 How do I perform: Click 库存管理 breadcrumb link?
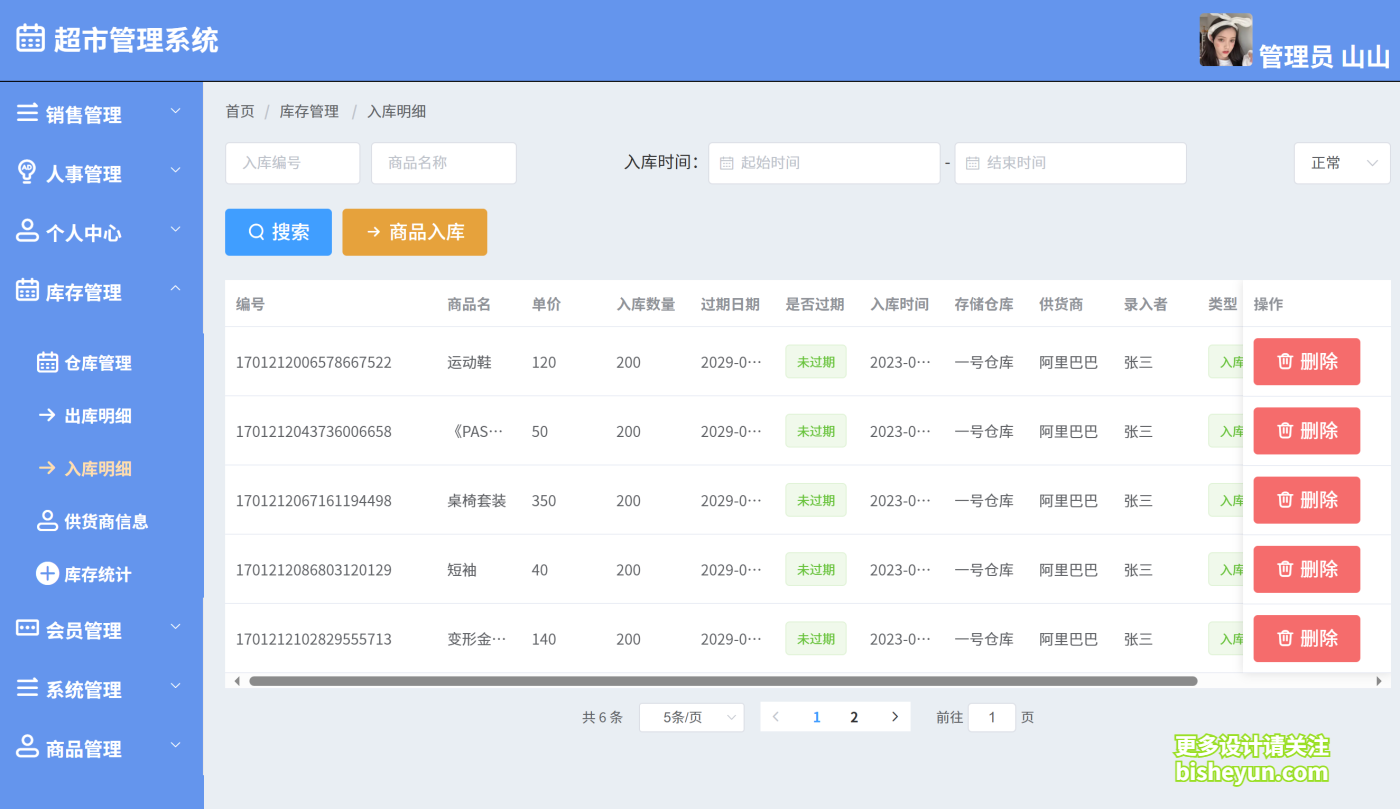point(309,111)
